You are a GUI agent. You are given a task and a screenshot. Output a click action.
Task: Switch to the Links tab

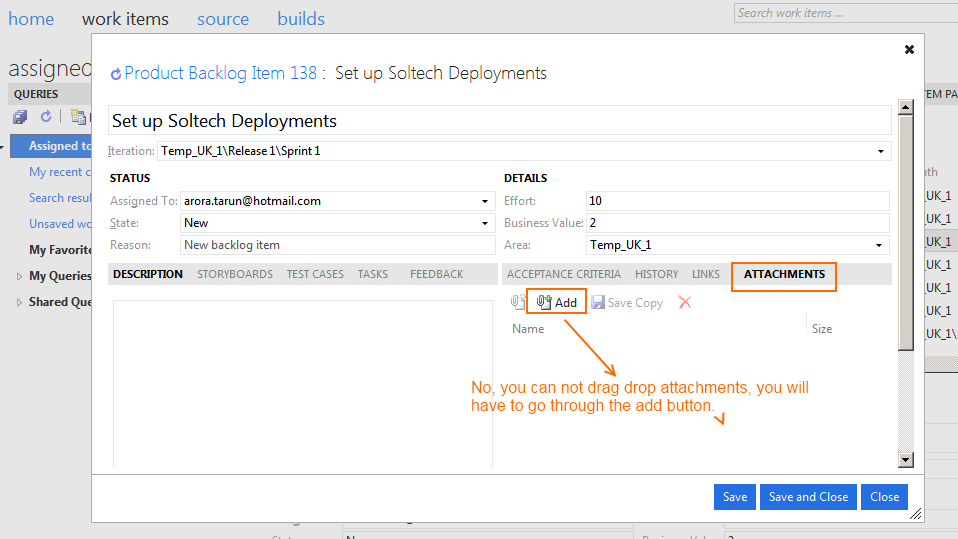(x=706, y=274)
